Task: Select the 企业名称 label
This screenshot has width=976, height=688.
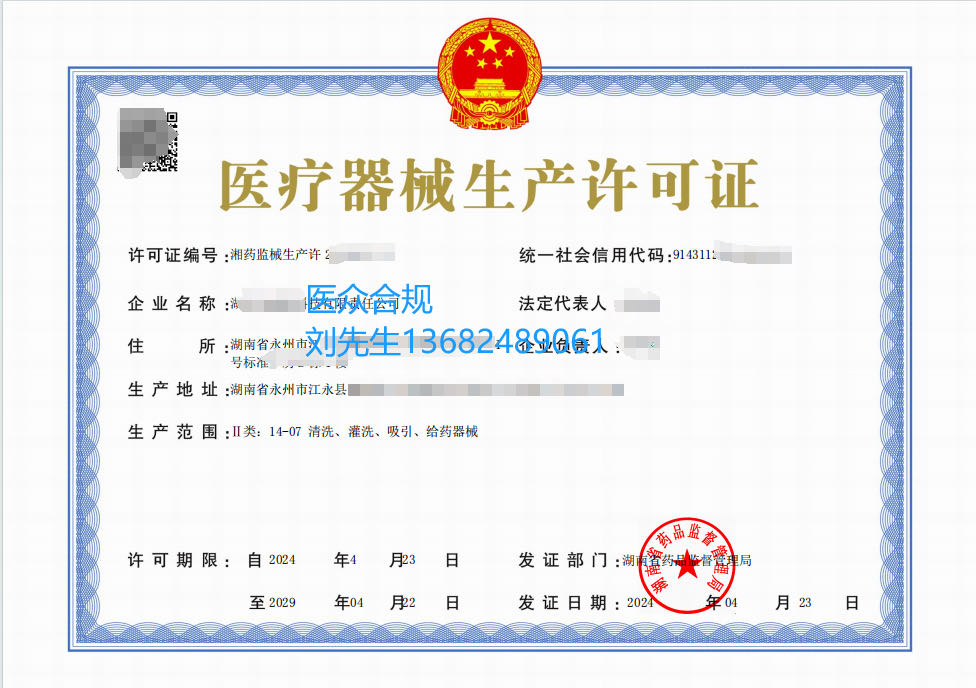Action: tap(172, 304)
